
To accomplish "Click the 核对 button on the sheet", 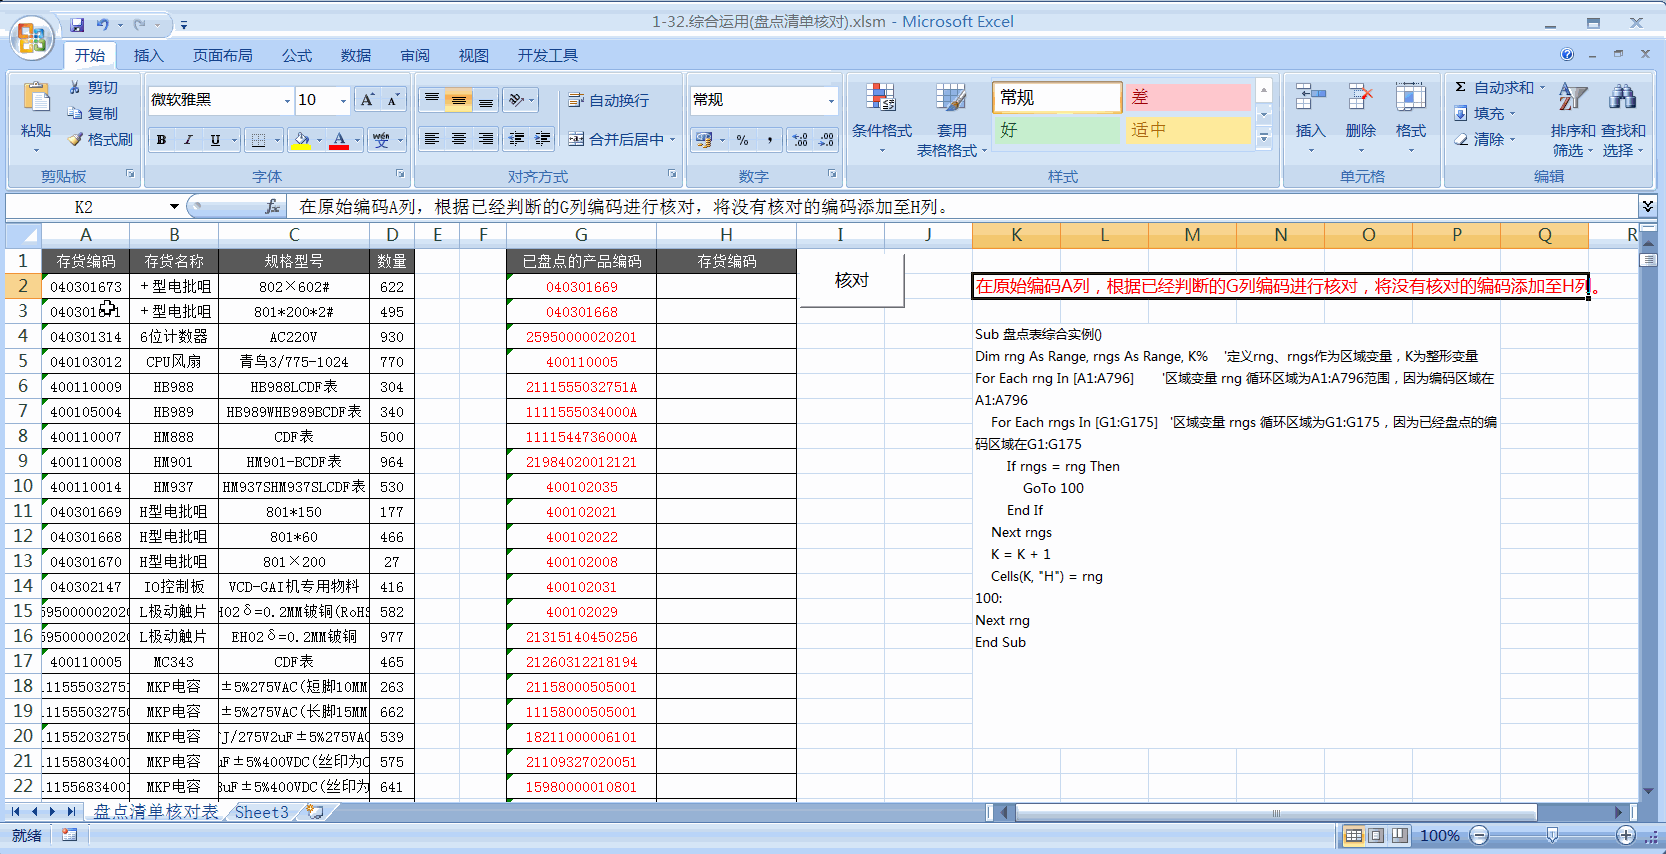I will [x=852, y=281].
